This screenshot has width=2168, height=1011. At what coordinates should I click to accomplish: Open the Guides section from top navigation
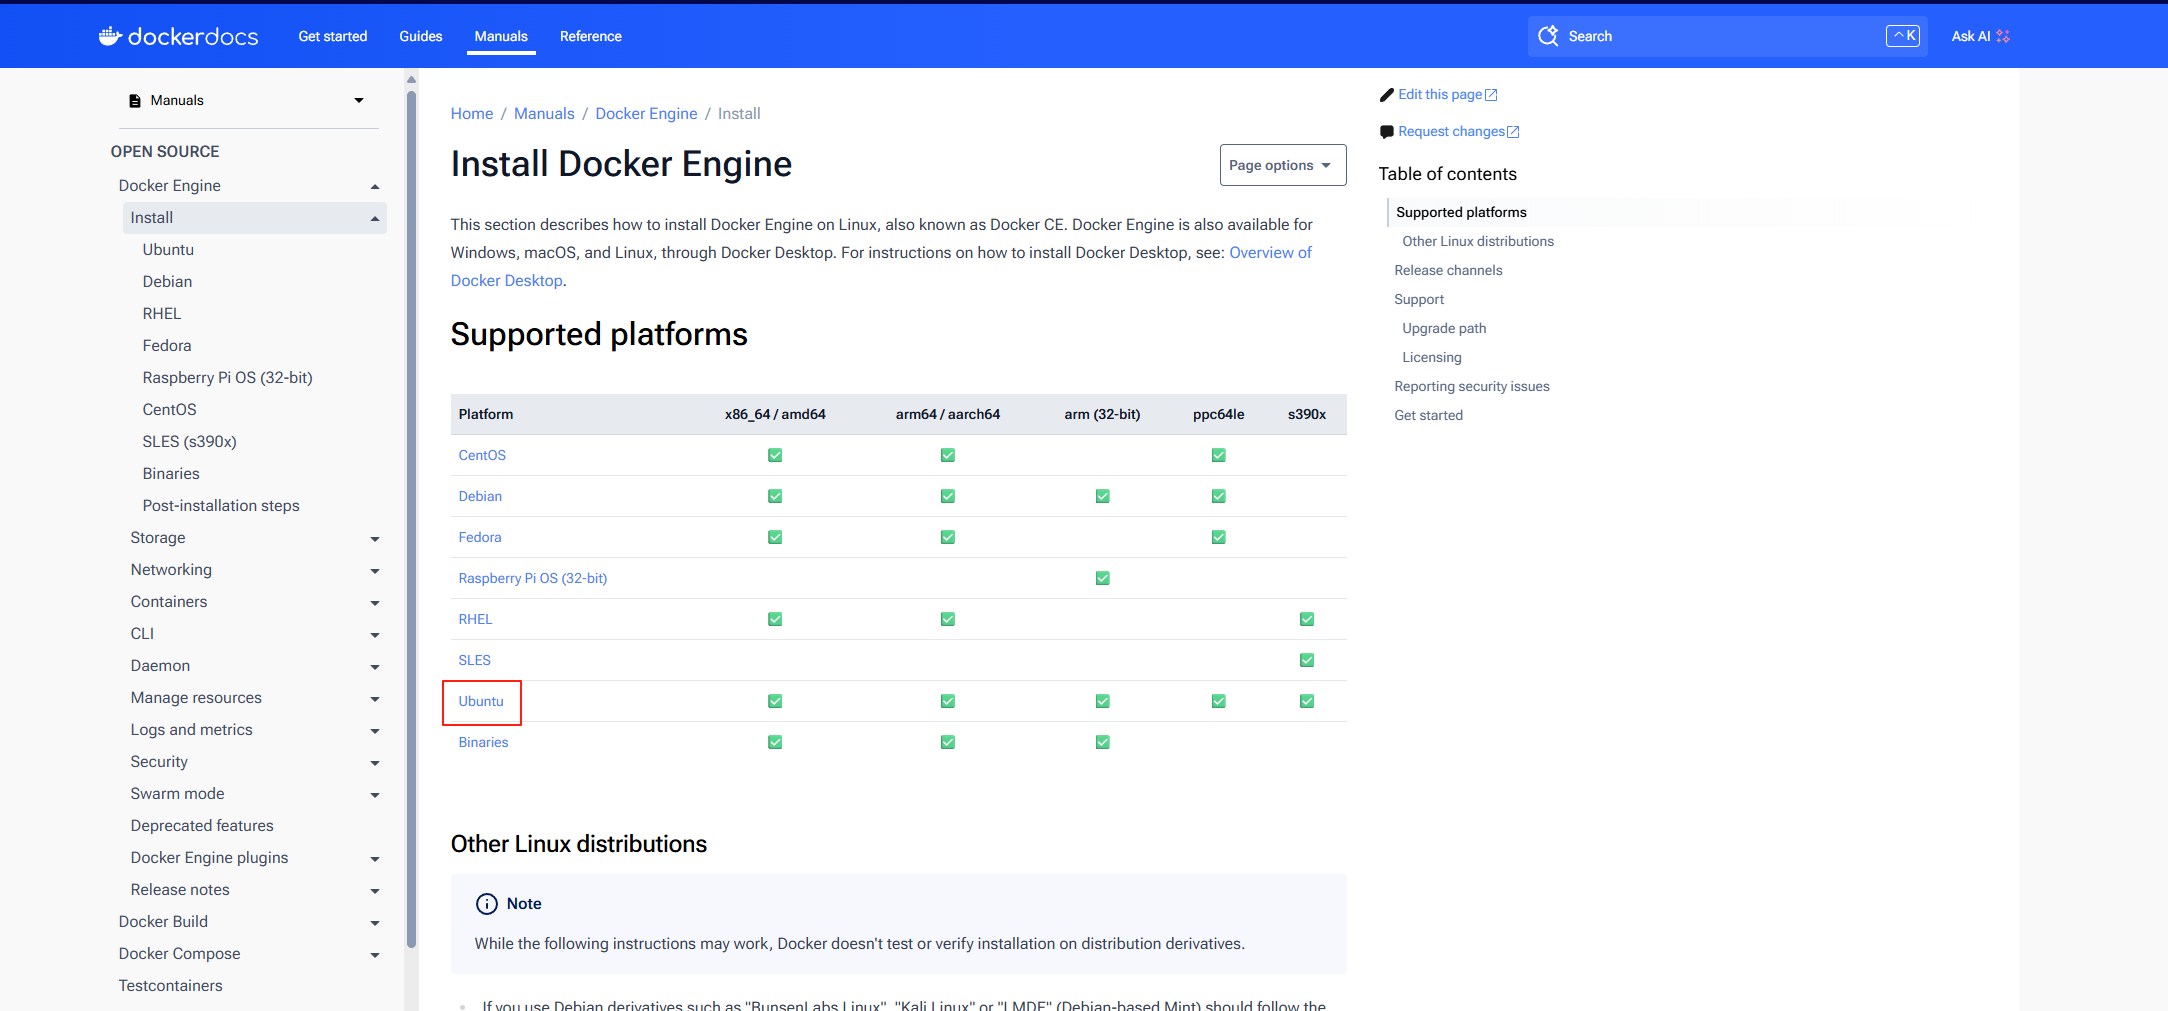point(420,36)
